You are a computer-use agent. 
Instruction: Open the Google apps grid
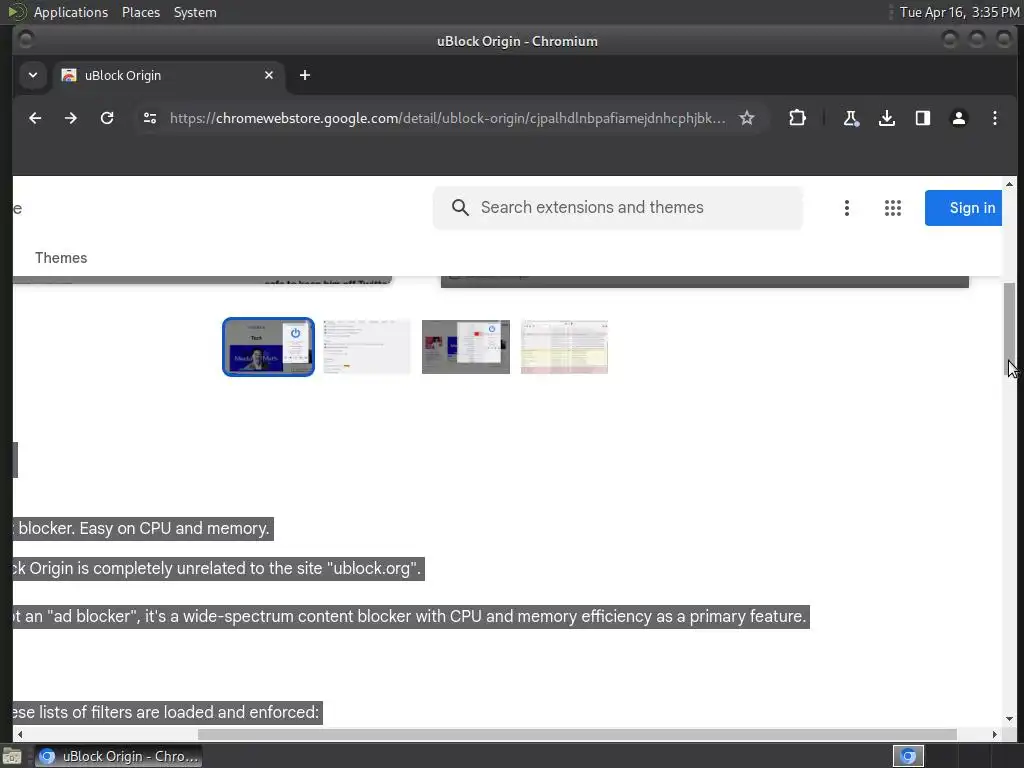pyautogui.click(x=893, y=208)
